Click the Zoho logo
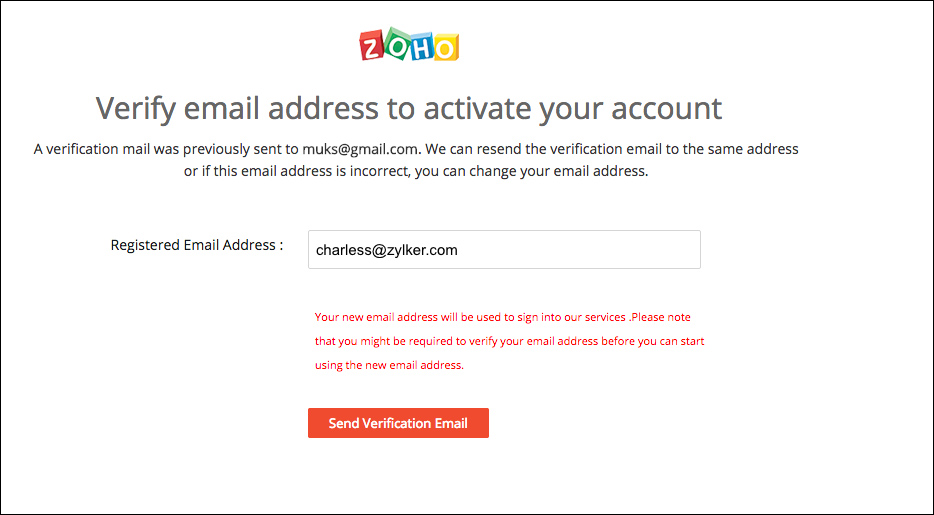The image size is (934, 515). (409, 45)
